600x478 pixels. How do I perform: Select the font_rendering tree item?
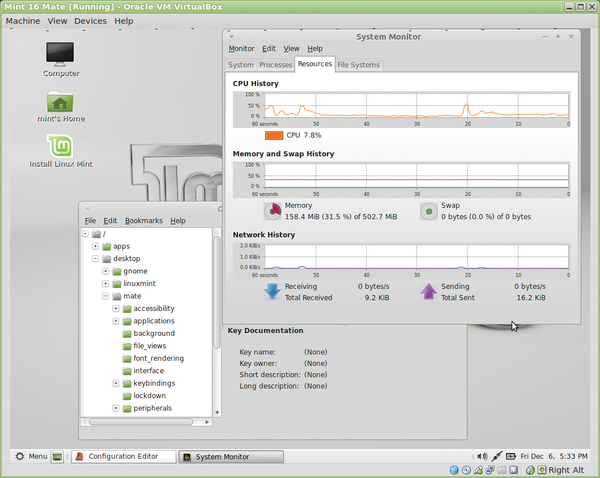(x=153, y=358)
